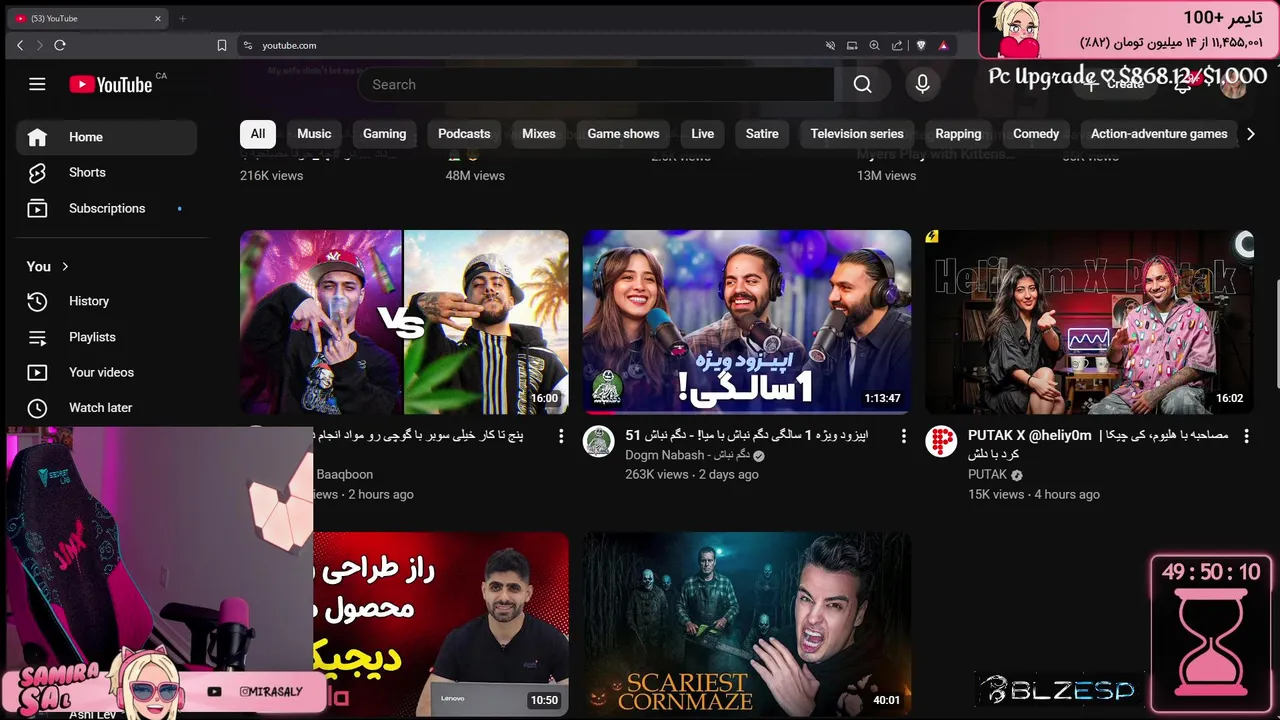The image size is (1280, 720).
Task: Select the All filter chip
Action: 258,134
